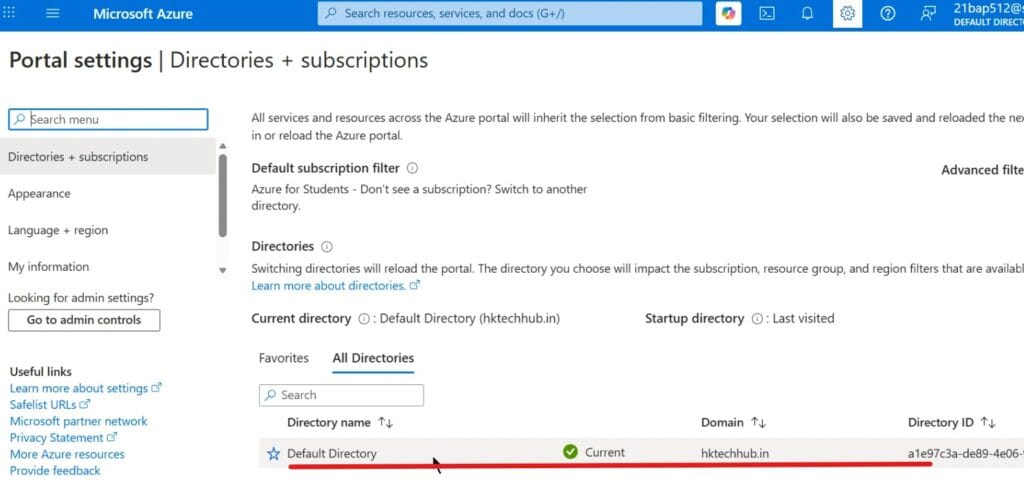Click the directory ID a1e97c3a cell
1024x494 pixels.
pyautogui.click(x=966, y=453)
